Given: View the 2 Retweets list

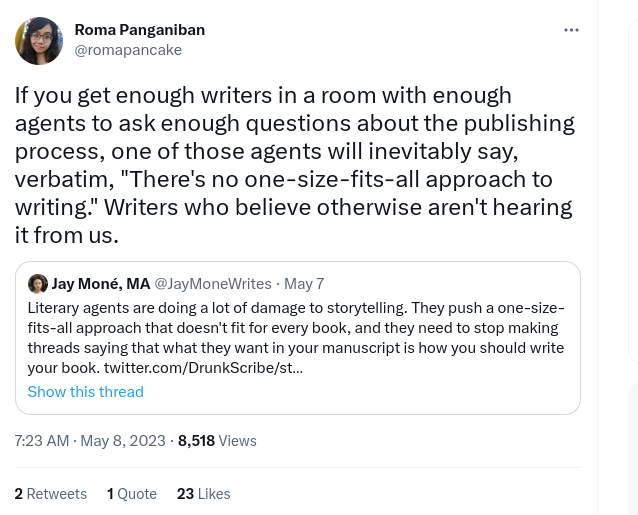Looking at the screenshot, I should [50, 494].
